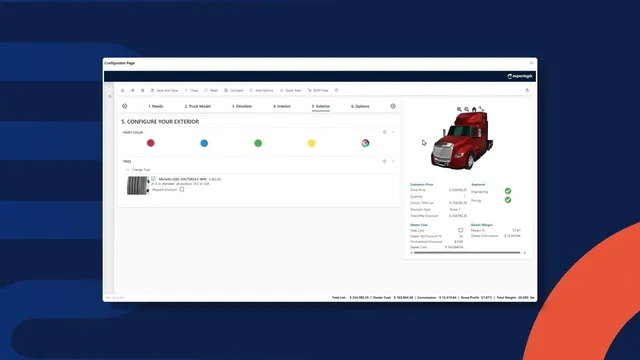Choose the yellow paint color
640x360 pixels.
click(311, 143)
